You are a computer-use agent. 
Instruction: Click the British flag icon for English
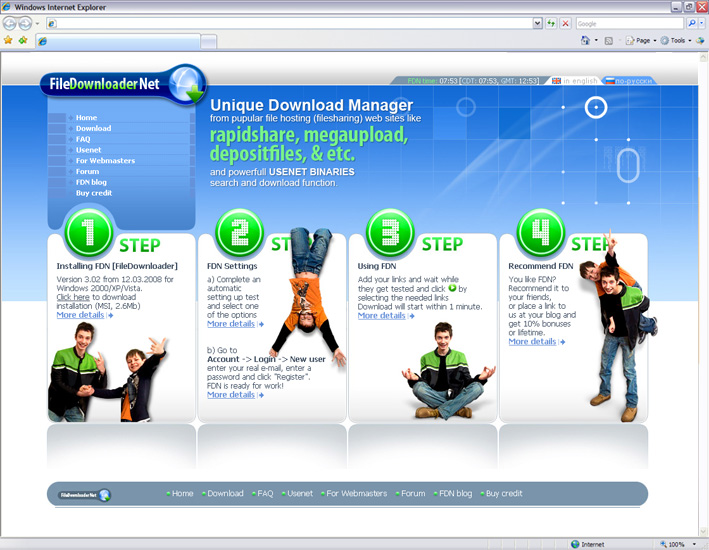(556, 81)
